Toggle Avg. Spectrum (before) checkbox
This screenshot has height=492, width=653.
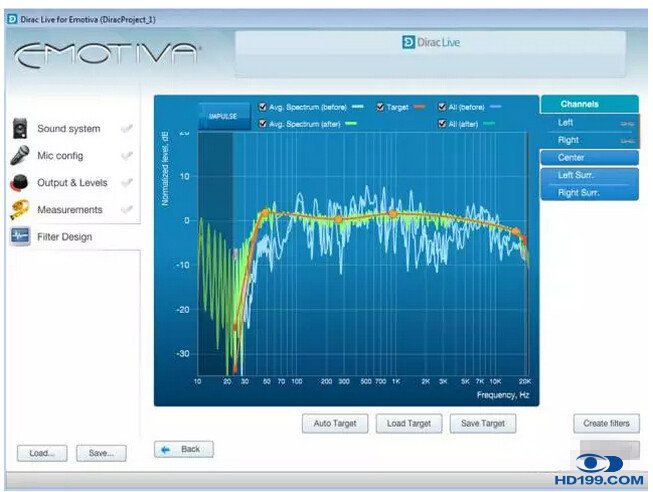[262, 107]
